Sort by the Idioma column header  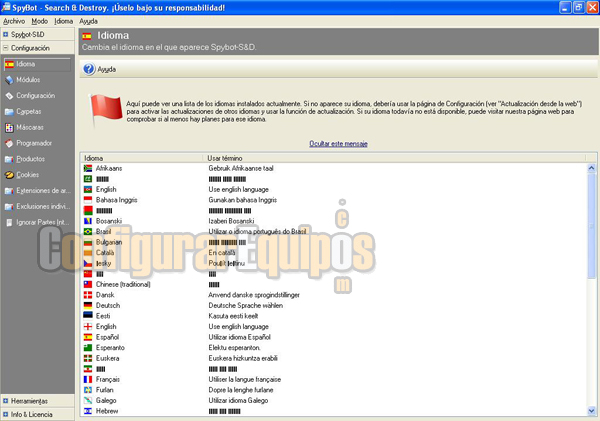(x=142, y=158)
